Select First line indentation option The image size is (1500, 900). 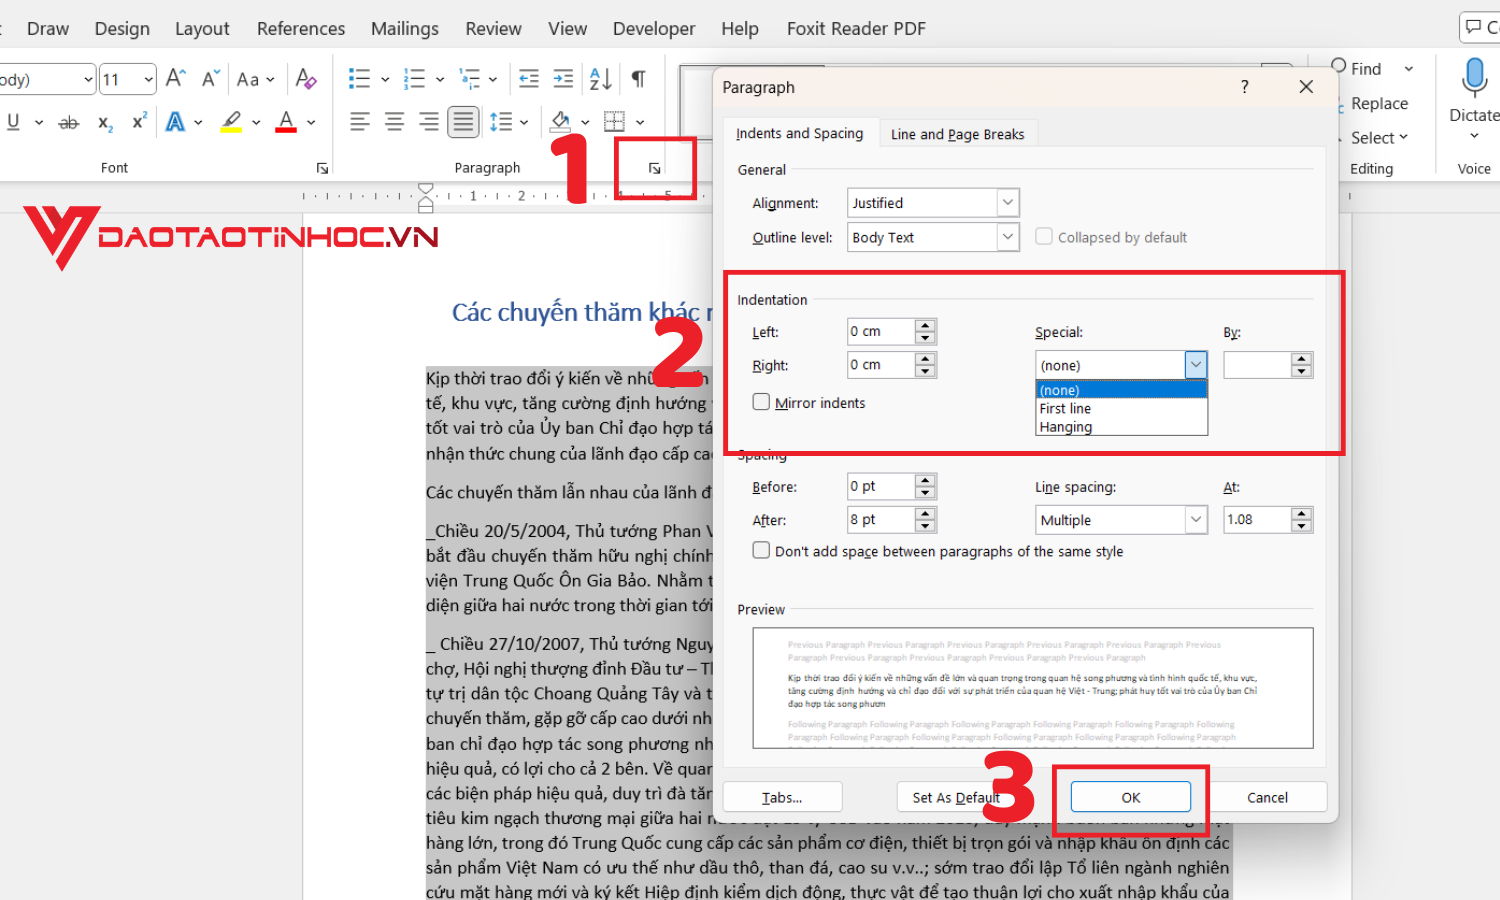coord(1065,409)
